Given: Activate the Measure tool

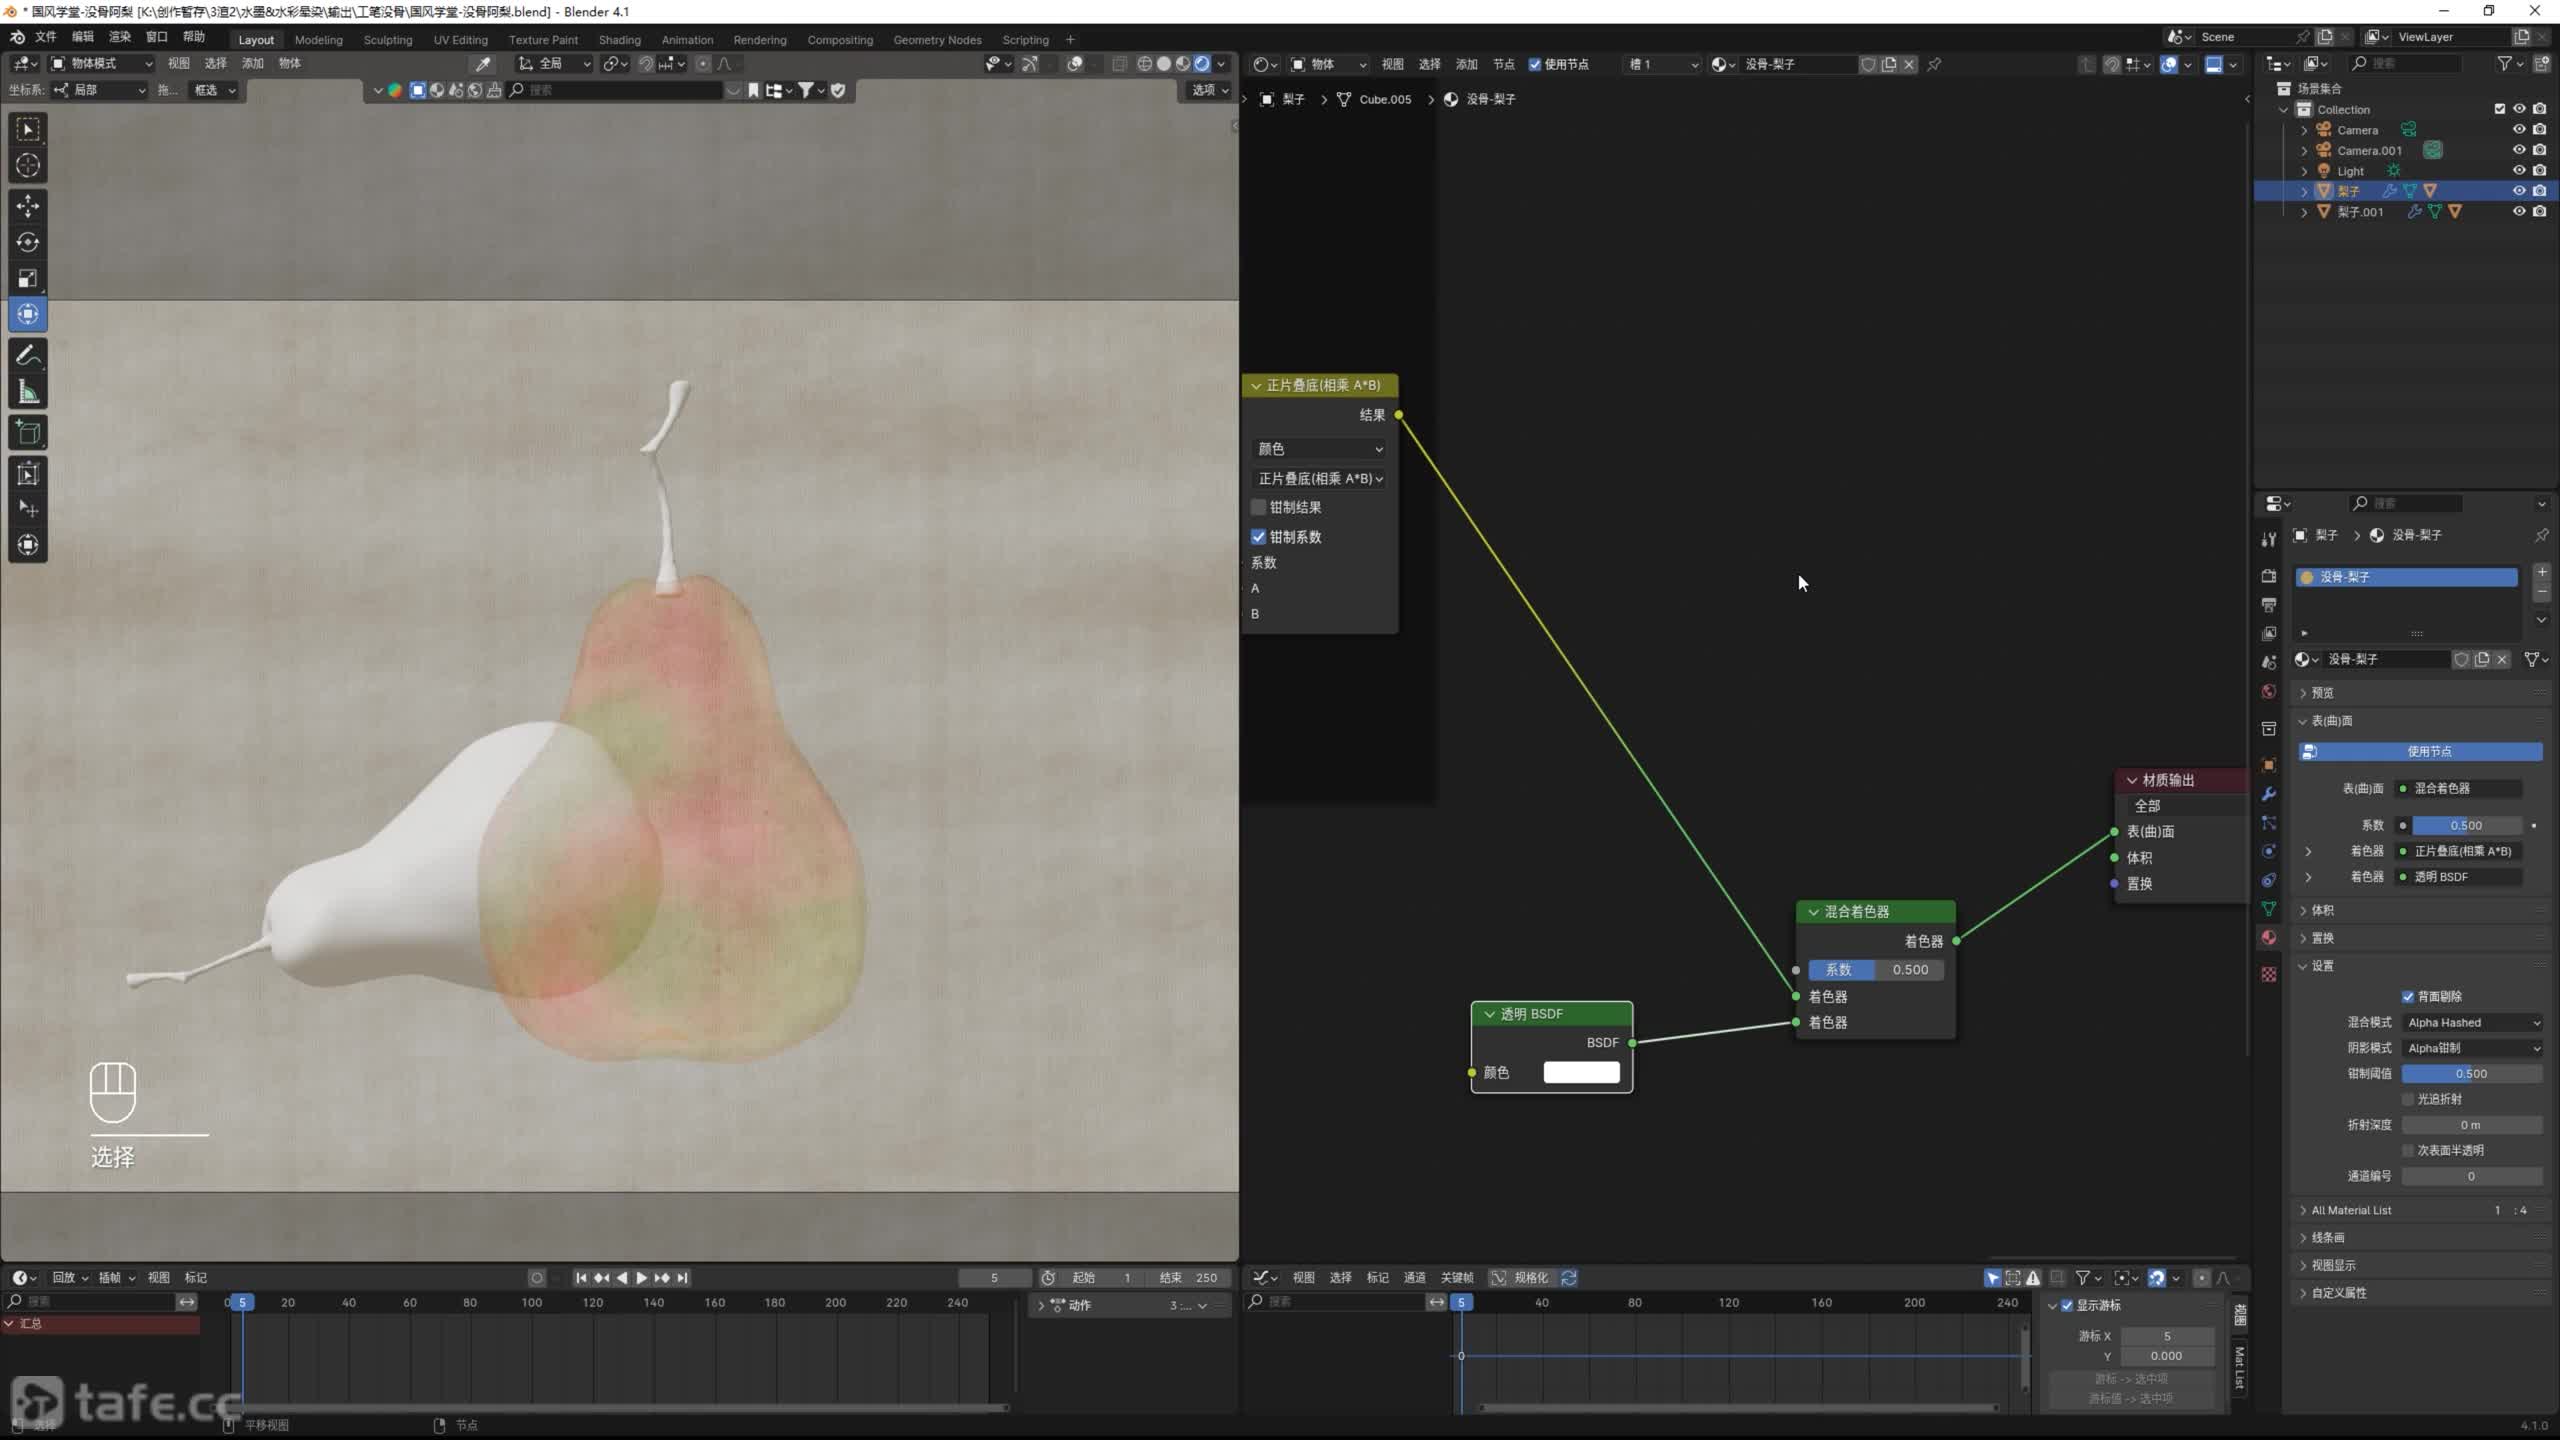Looking at the screenshot, I should click(x=28, y=393).
